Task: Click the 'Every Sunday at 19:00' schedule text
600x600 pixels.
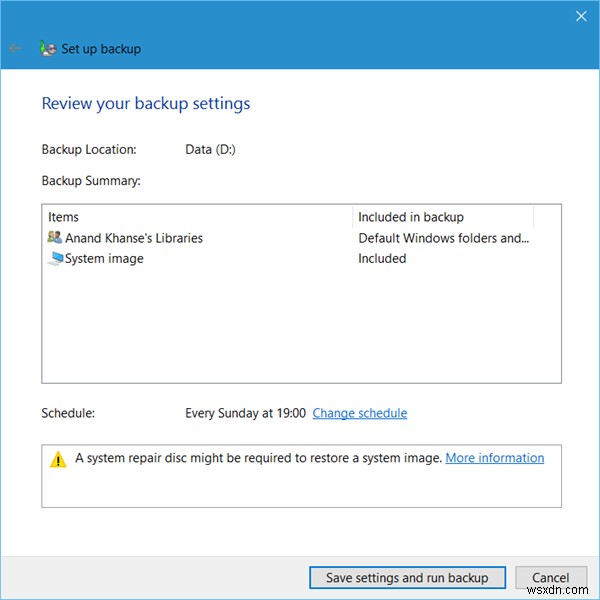Action: click(x=245, y=413)
